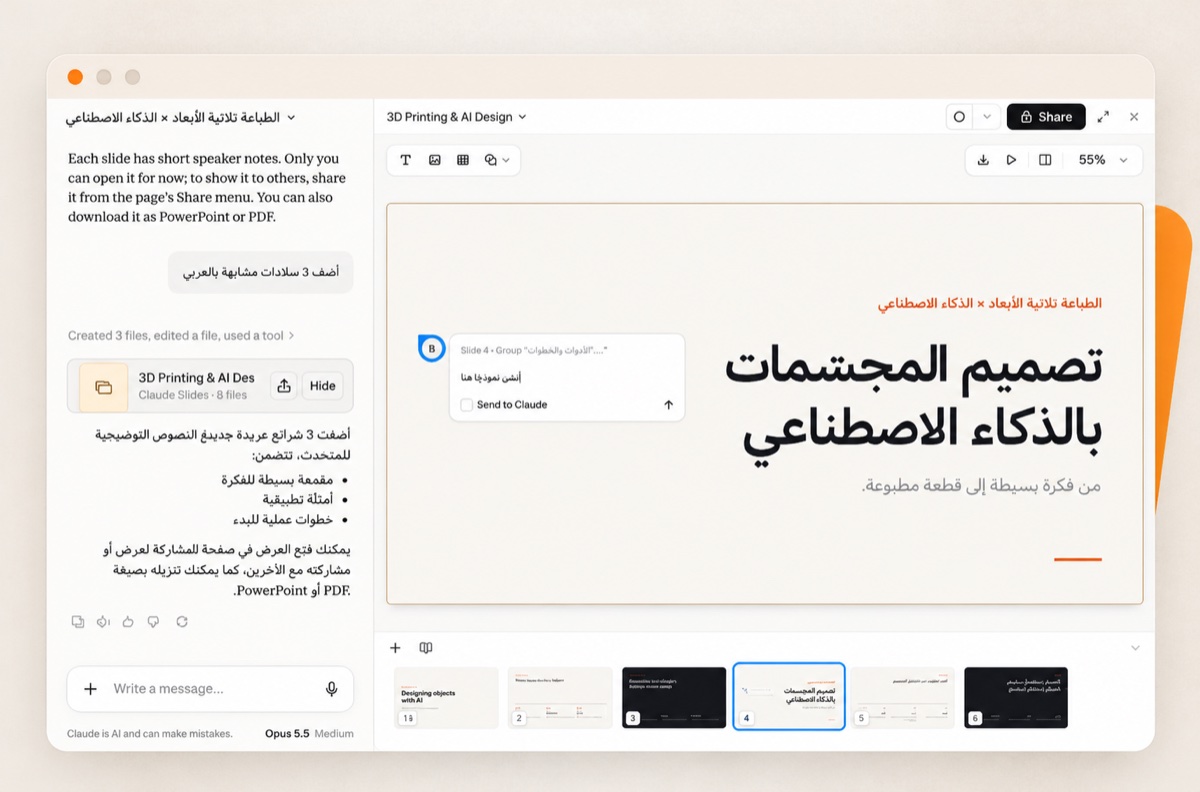The image size is (1200, 792).
Task: Click Hide on the file card
Action: [322, 386]
